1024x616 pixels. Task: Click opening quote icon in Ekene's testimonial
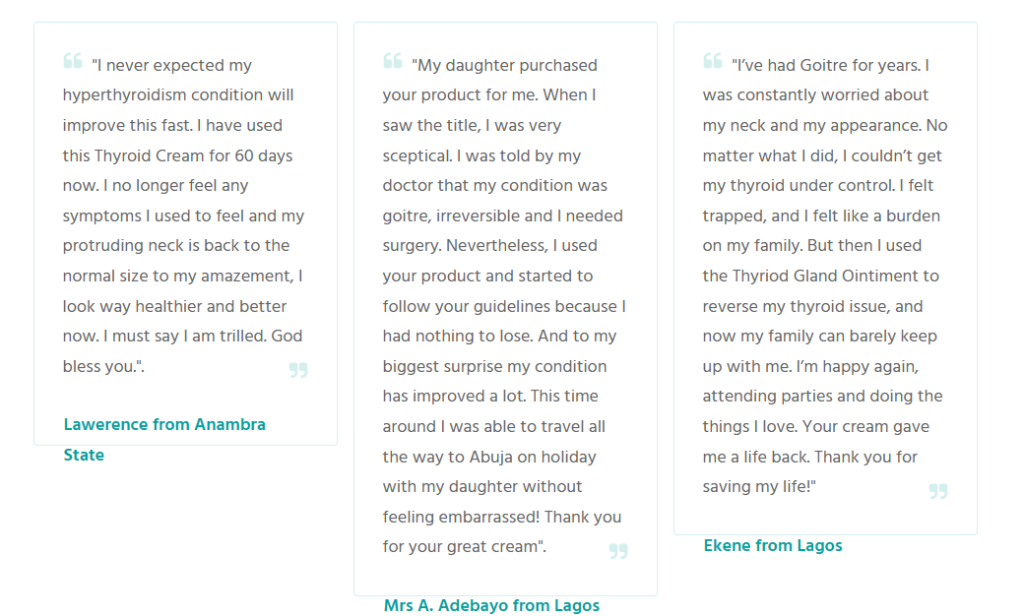[x=712, y=61]
